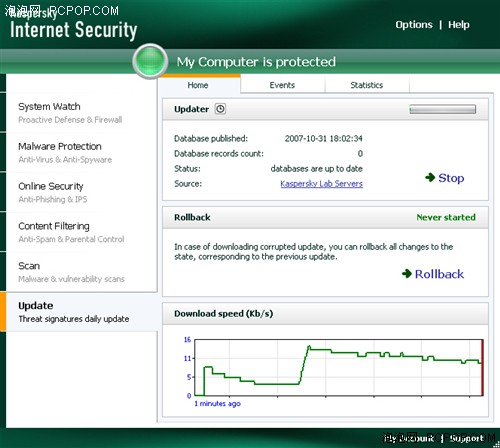Click the Updater schedule clock icon
This screenshot has height=448, width=500.
click(220, 109)
